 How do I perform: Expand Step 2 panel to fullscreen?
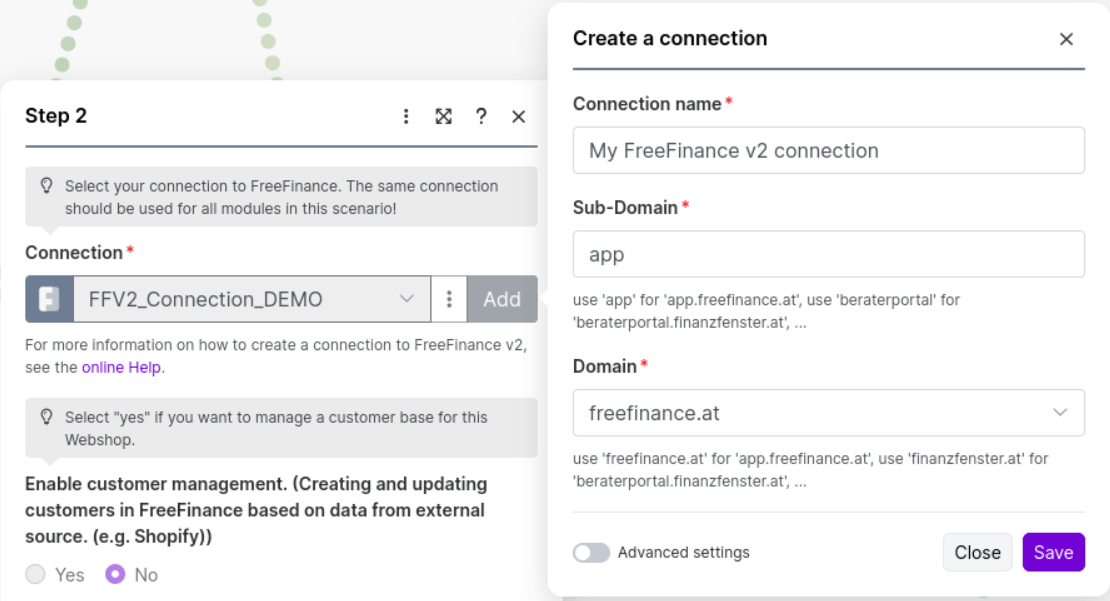[443, 116]
